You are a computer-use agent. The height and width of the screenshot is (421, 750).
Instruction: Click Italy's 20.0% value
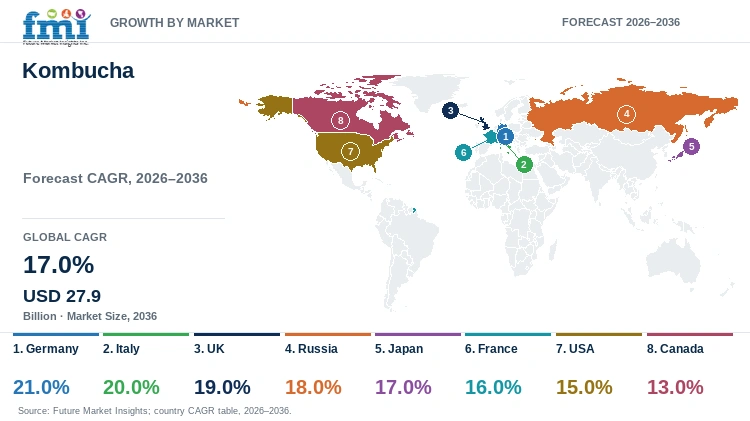tap(131, 387)
